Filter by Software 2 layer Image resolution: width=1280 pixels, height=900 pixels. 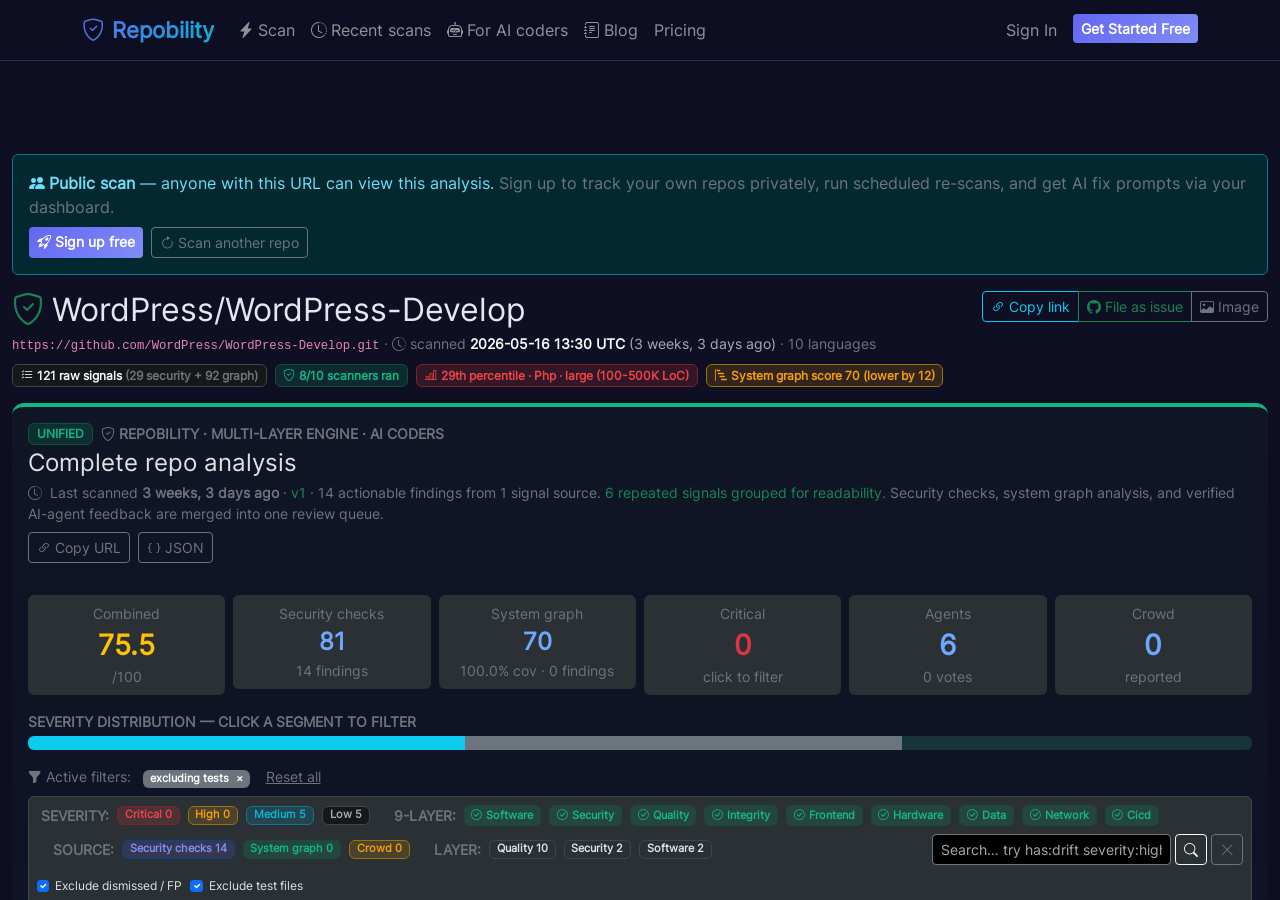(675, 849)
